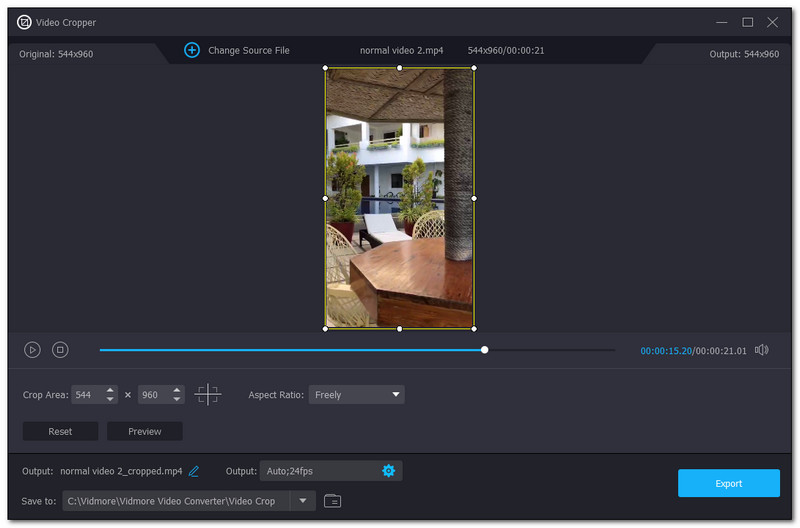Screen dimensions: 800x528
Task: Click the Play button
Action: click(32, 350)
